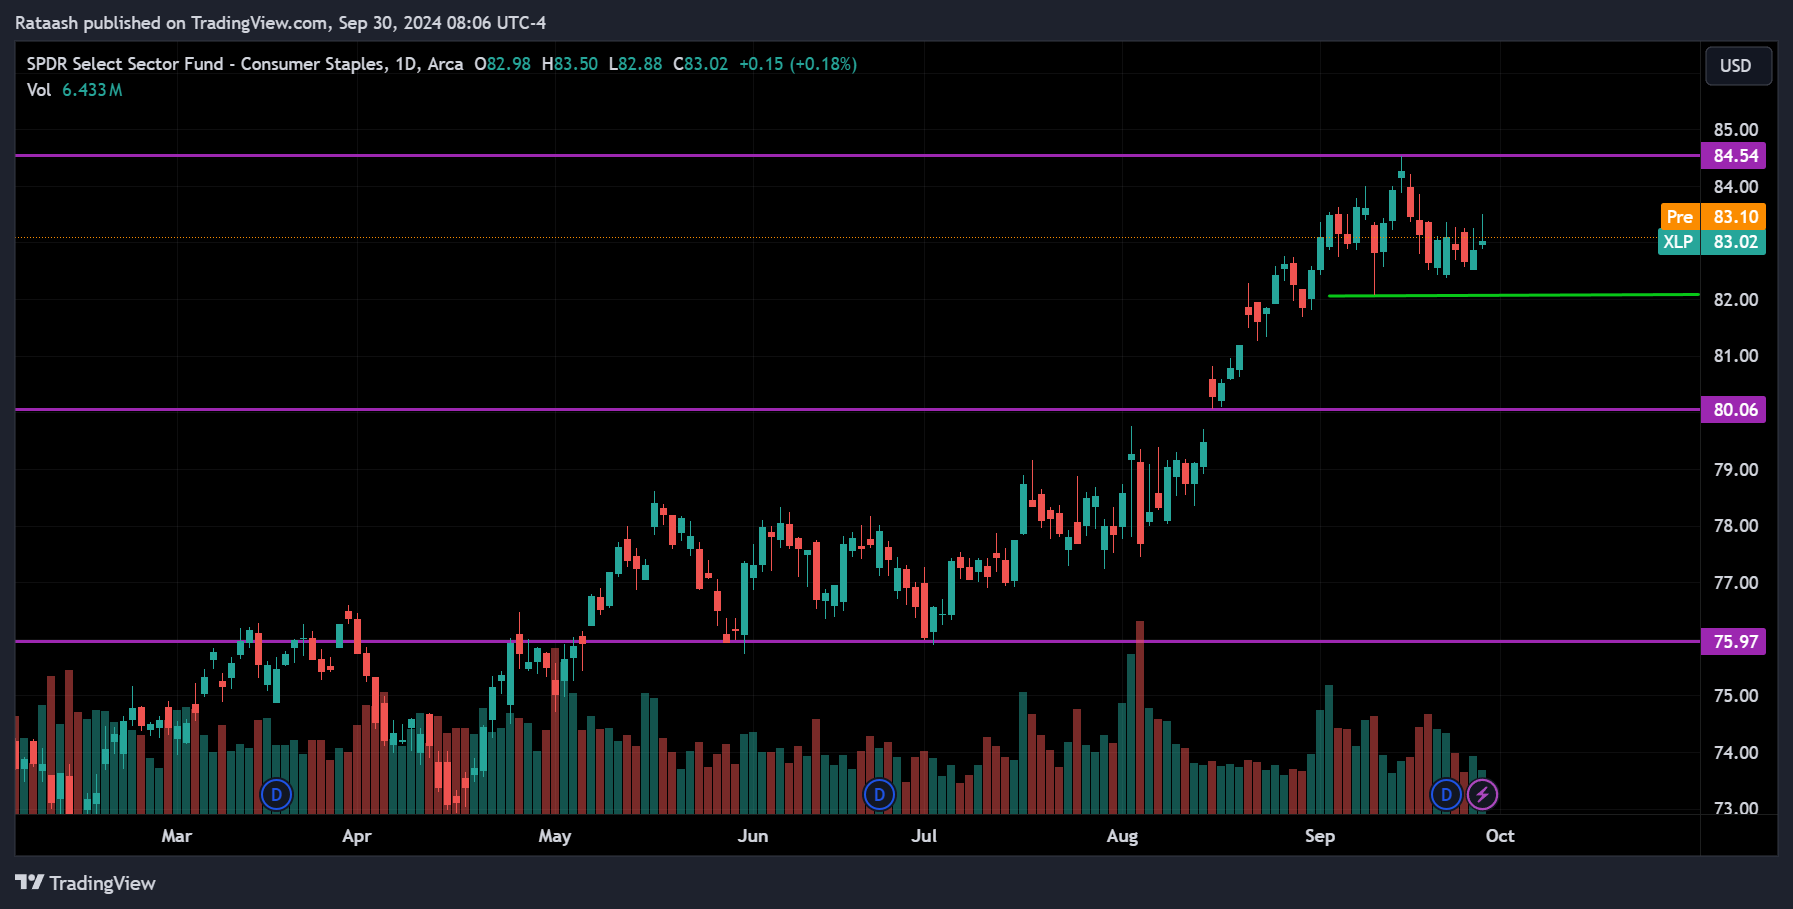The width and height of the screenshot is (1793, 909).
Task: Click the 85.00 price axis label
Action: tap(1736, 130)
